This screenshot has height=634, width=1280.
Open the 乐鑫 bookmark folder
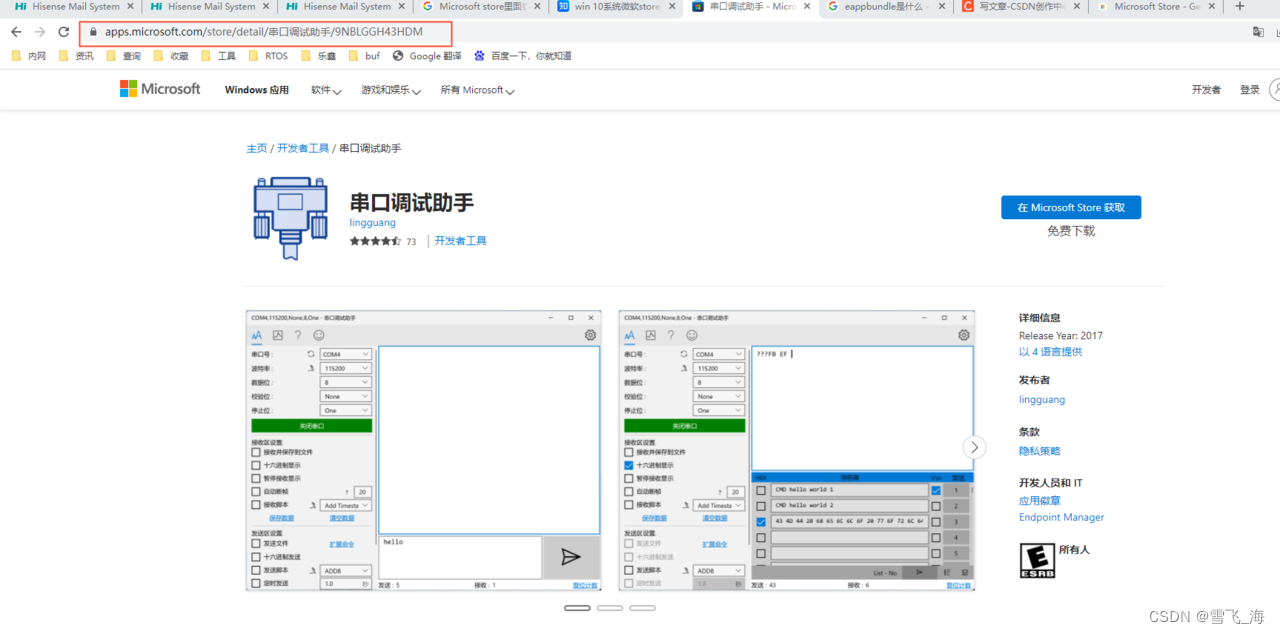pos(318,56)
